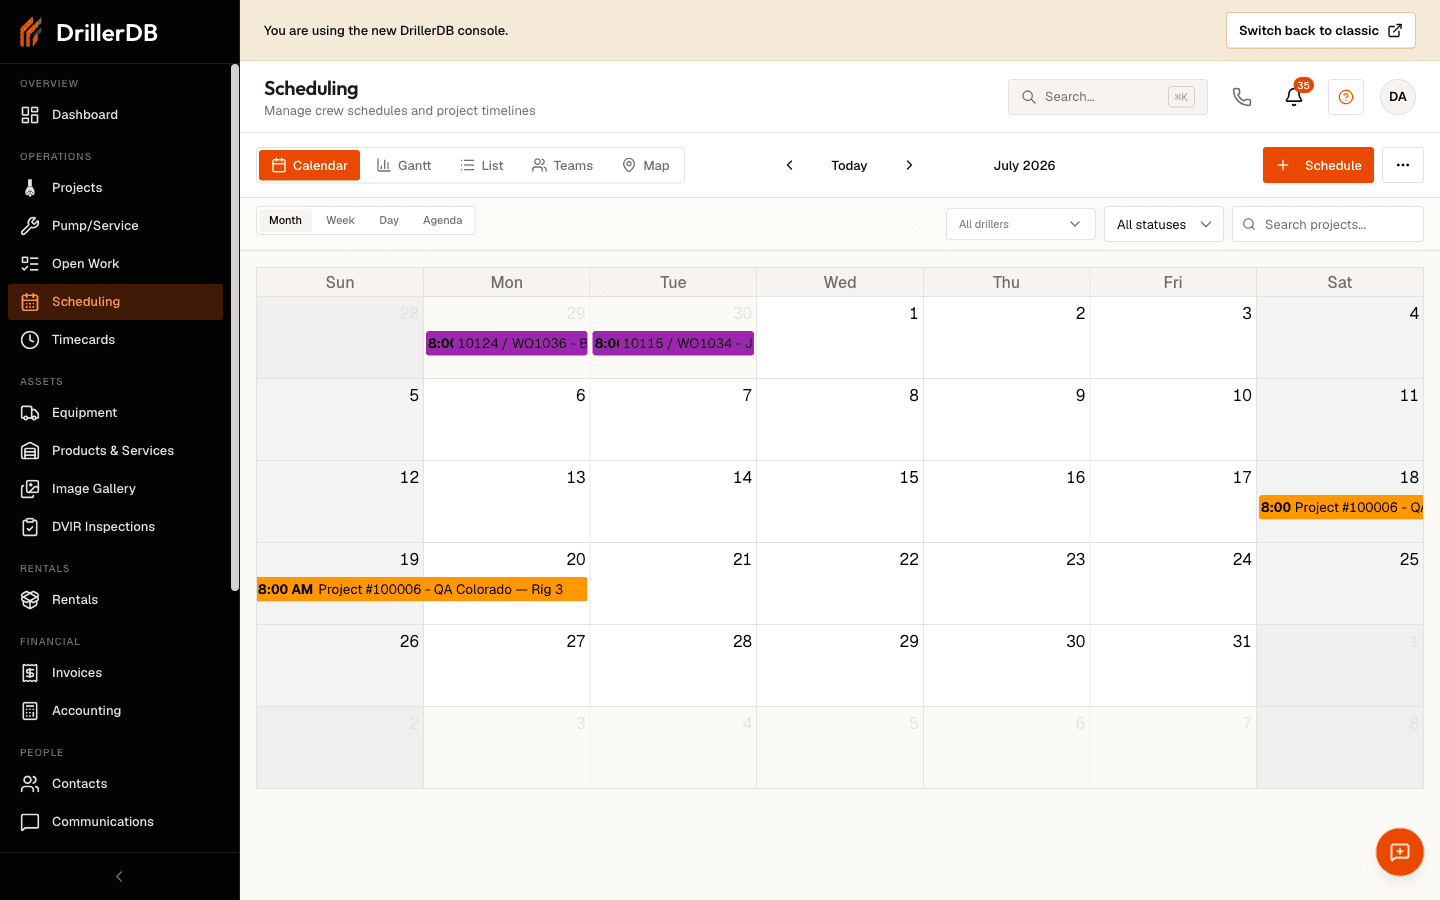Select Scheduling in the sidebar

115,302
